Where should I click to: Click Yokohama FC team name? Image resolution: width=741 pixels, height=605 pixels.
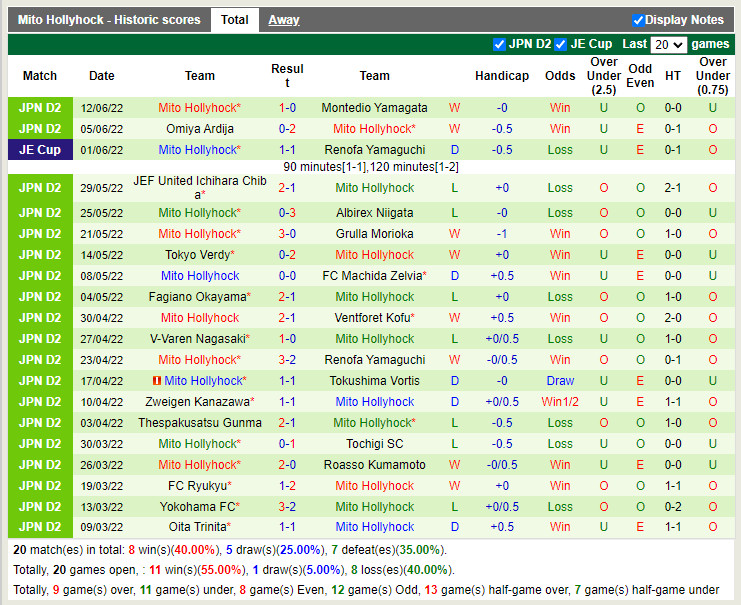tap(200, 507)
